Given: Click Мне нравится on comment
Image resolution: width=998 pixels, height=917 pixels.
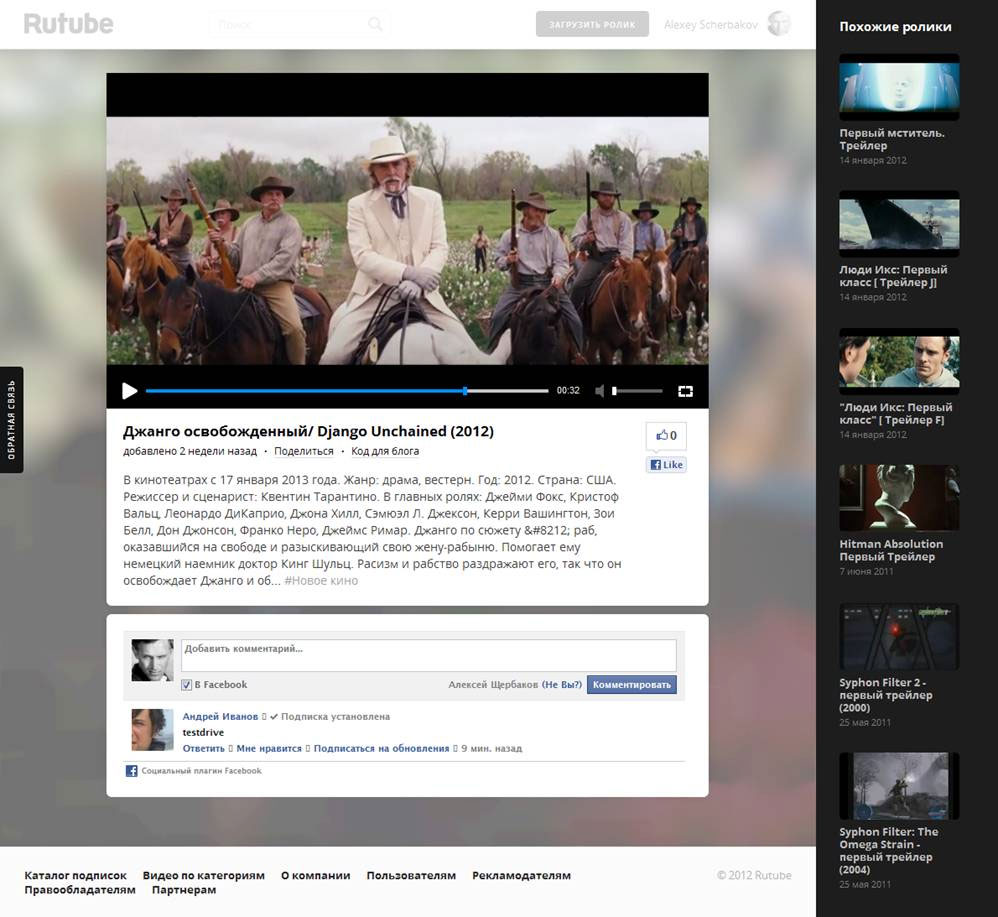Looking at the screenshot, I should click(x=269, y=748).
